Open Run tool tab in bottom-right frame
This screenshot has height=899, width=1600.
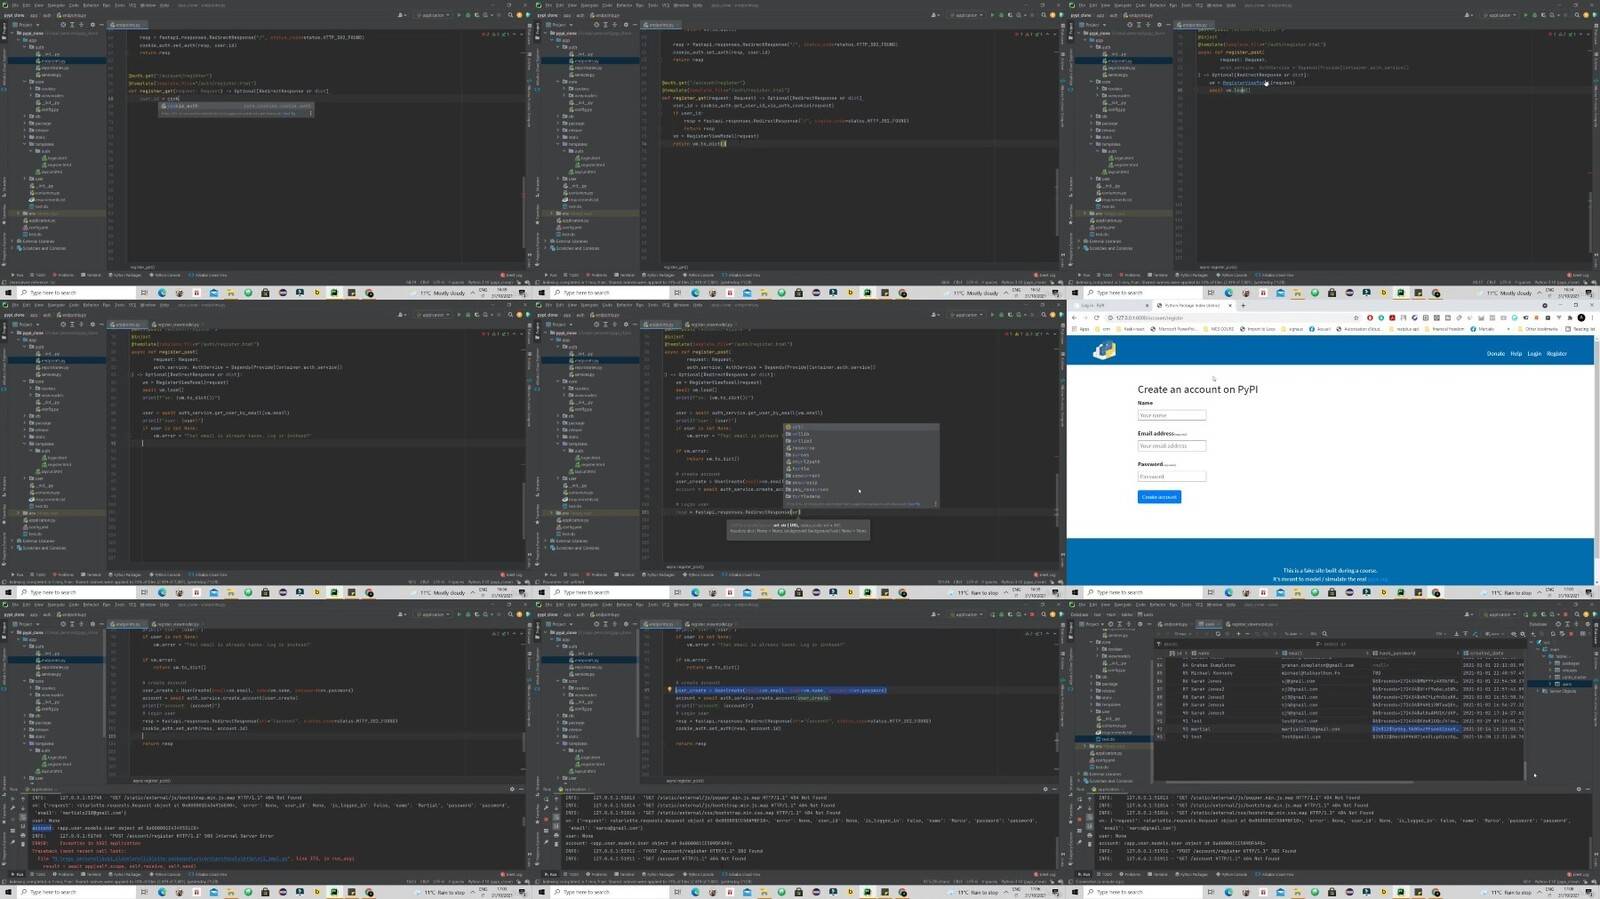1084,875
